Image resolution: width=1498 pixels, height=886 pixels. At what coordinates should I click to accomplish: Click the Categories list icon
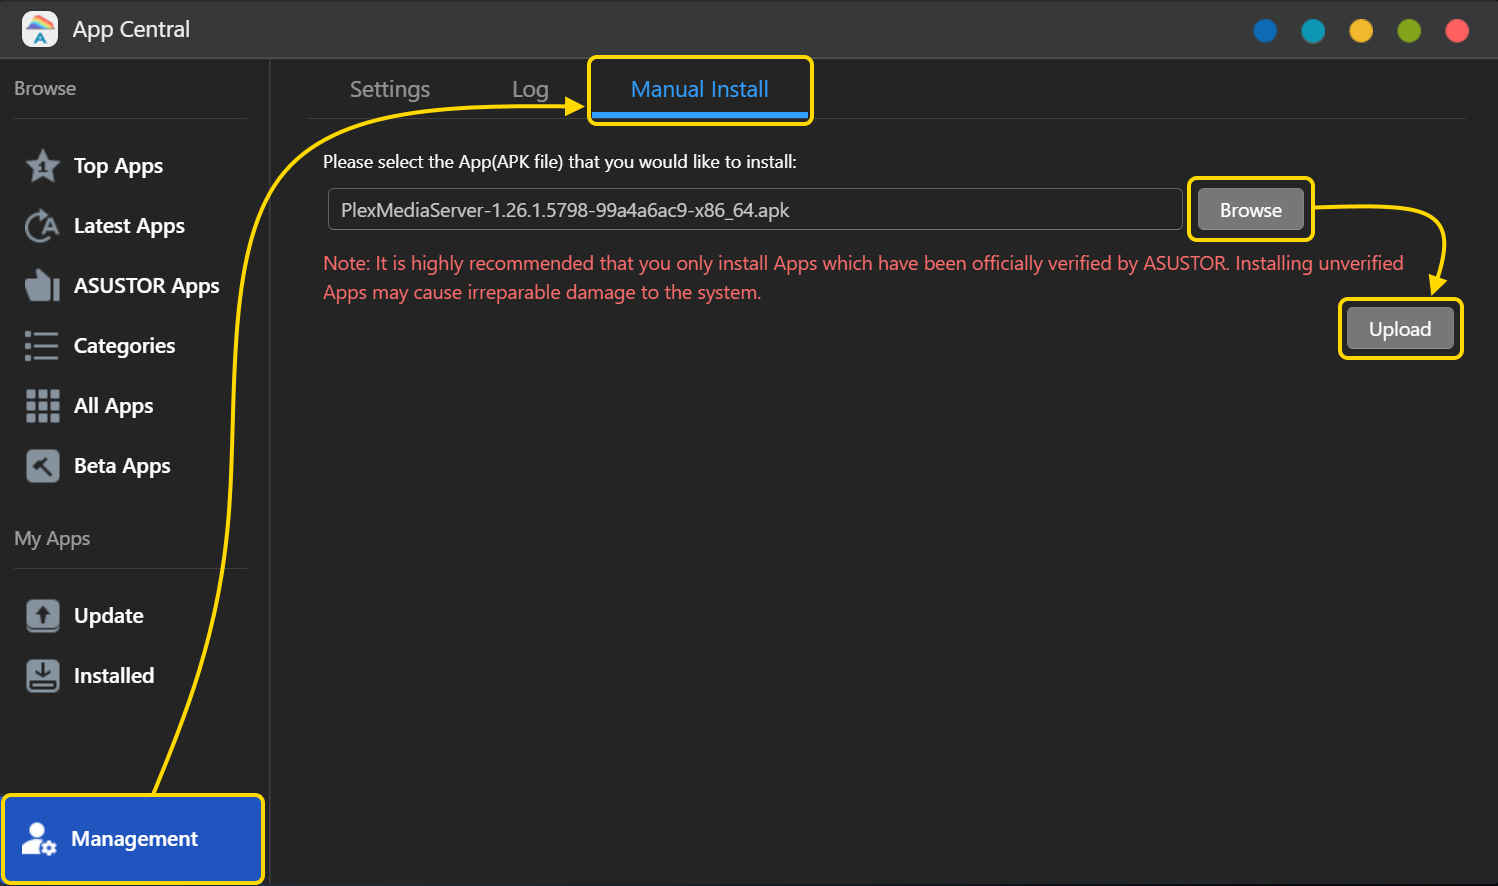[42, 346]
